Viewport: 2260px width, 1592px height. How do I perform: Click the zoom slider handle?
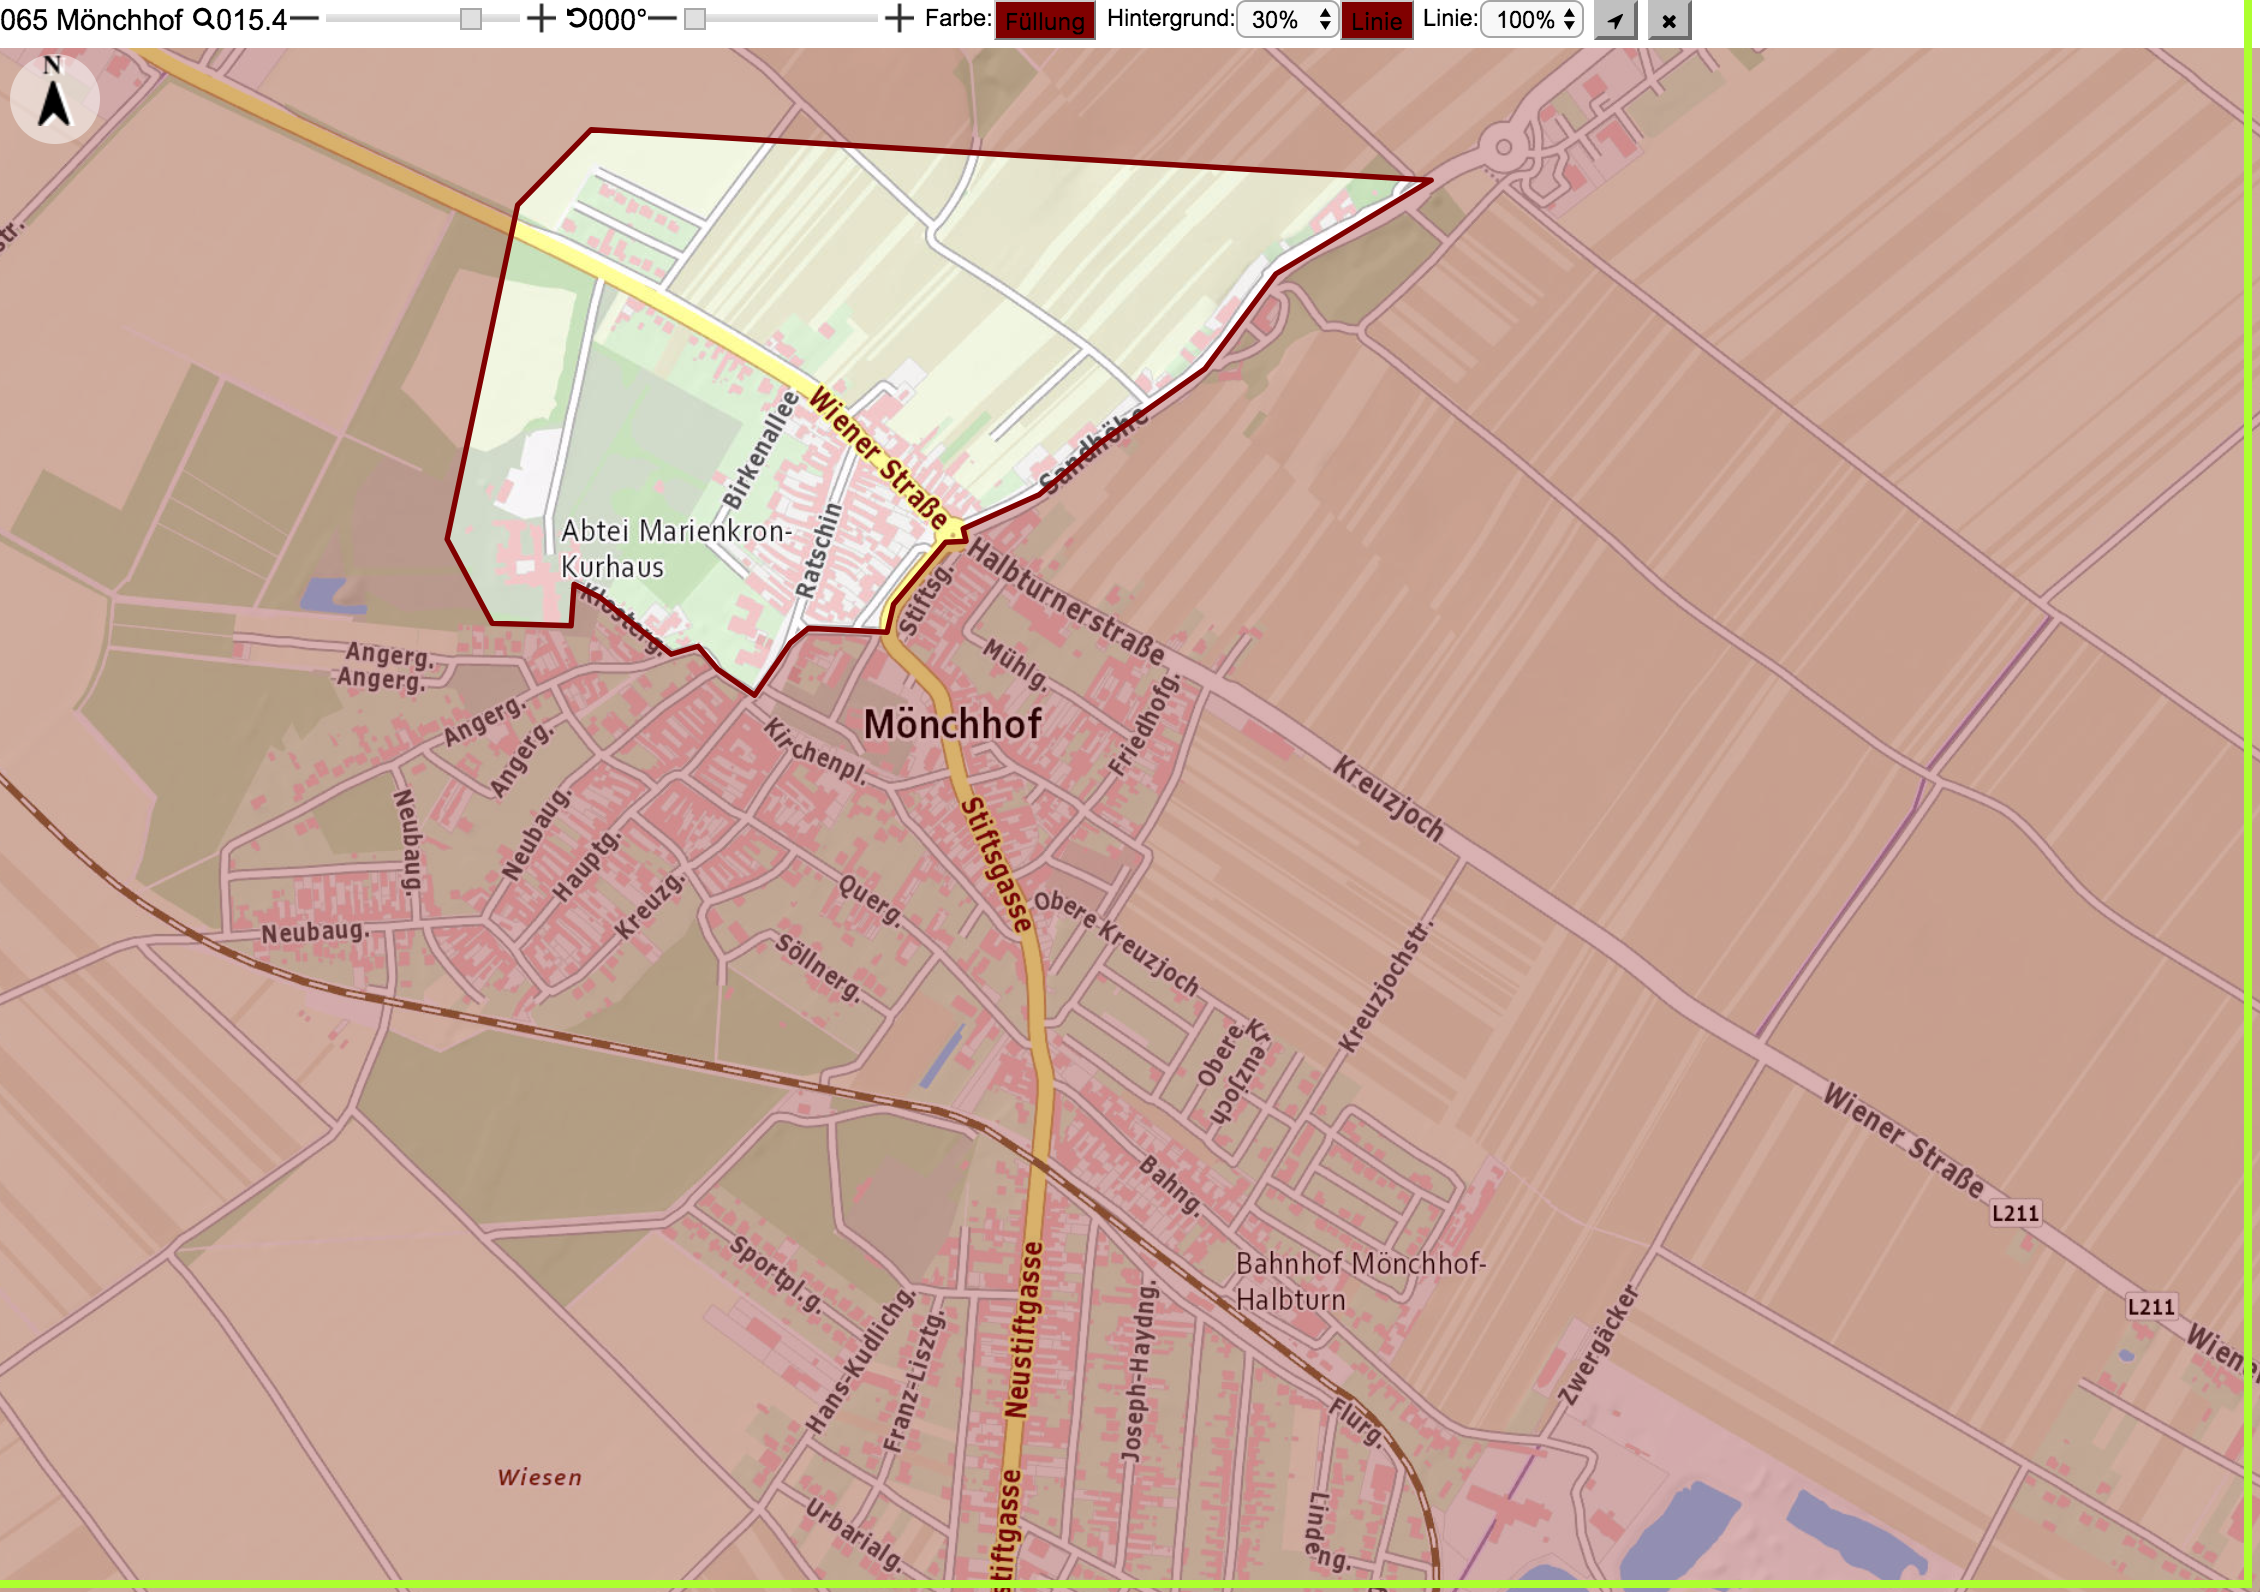pyautogui.click(x=471, y=19)
